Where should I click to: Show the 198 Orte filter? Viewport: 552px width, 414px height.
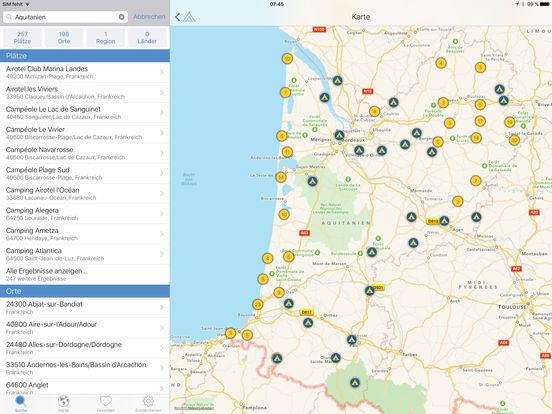(64, 38)
